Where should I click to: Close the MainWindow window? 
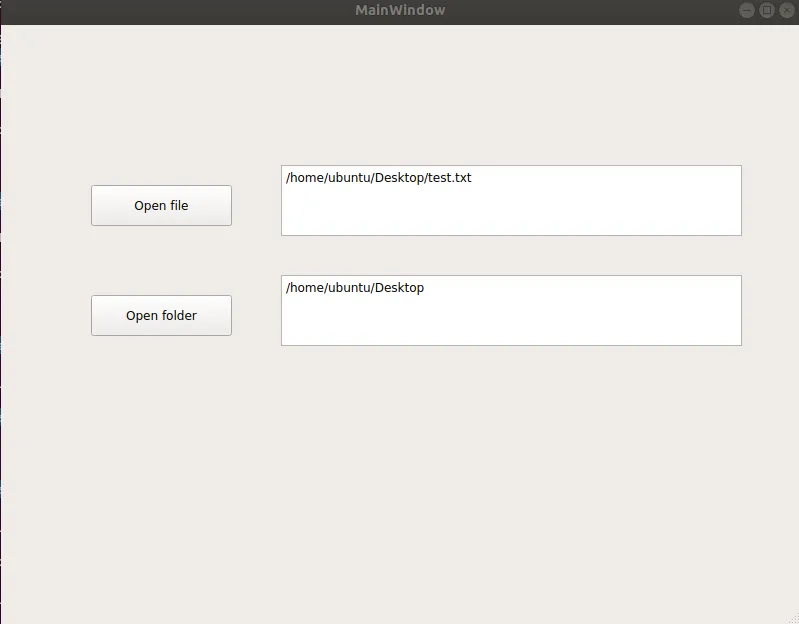tap(786, 10)
